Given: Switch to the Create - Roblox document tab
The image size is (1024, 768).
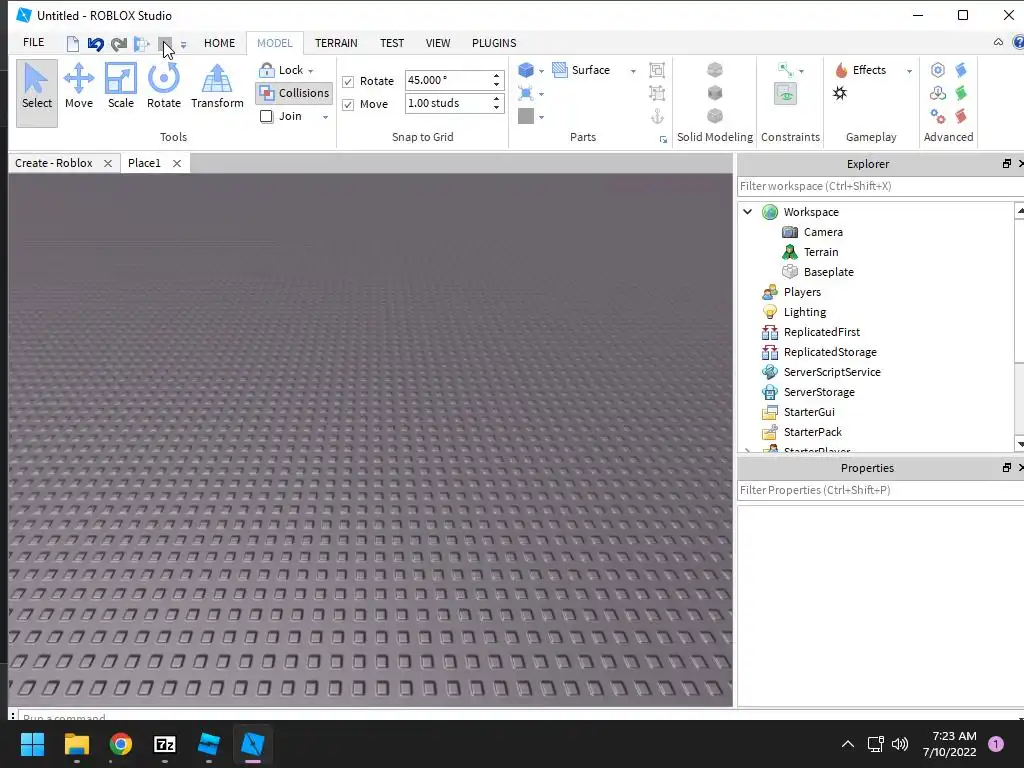Looking at the screenshot, I should point(54,163).
